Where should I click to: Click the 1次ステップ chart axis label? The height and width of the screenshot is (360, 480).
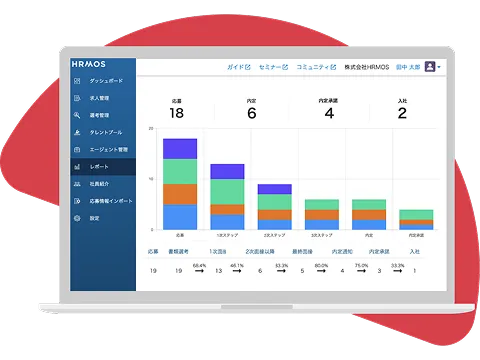(x=227, y=235)
